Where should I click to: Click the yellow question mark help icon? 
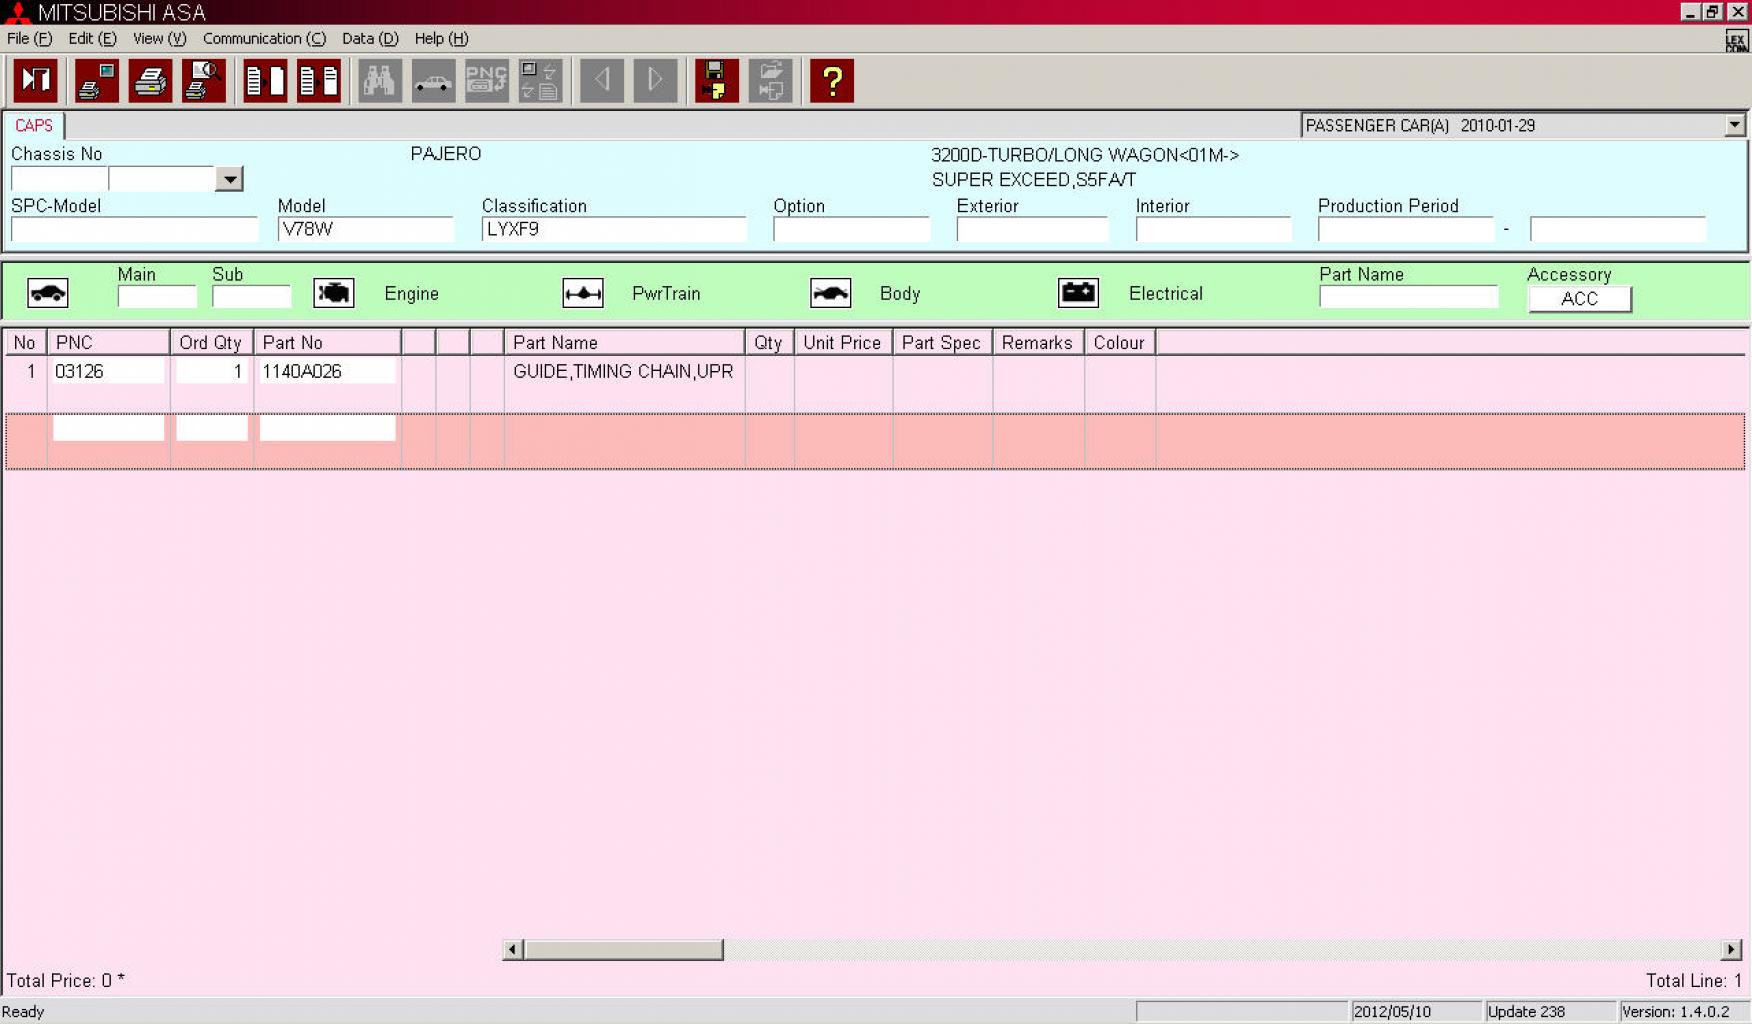(831, 81)
